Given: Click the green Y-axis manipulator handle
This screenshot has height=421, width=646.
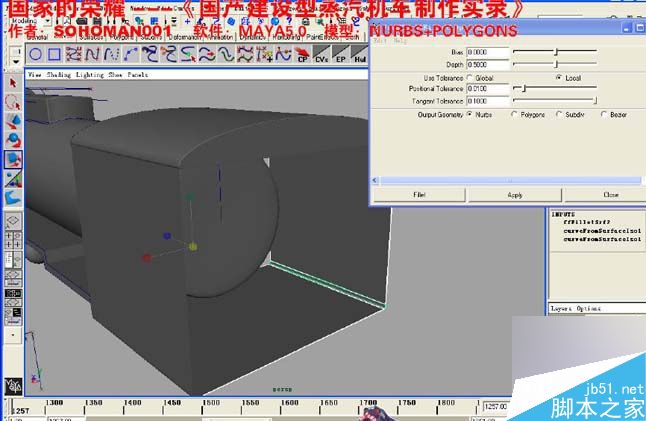Looking at the screenshot, I should 190,197.
